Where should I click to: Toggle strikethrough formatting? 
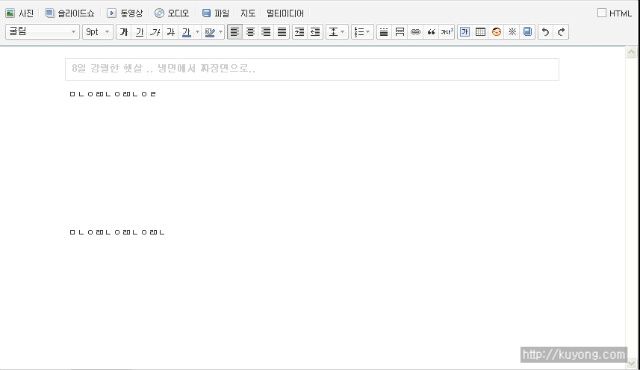pos(171,32)
